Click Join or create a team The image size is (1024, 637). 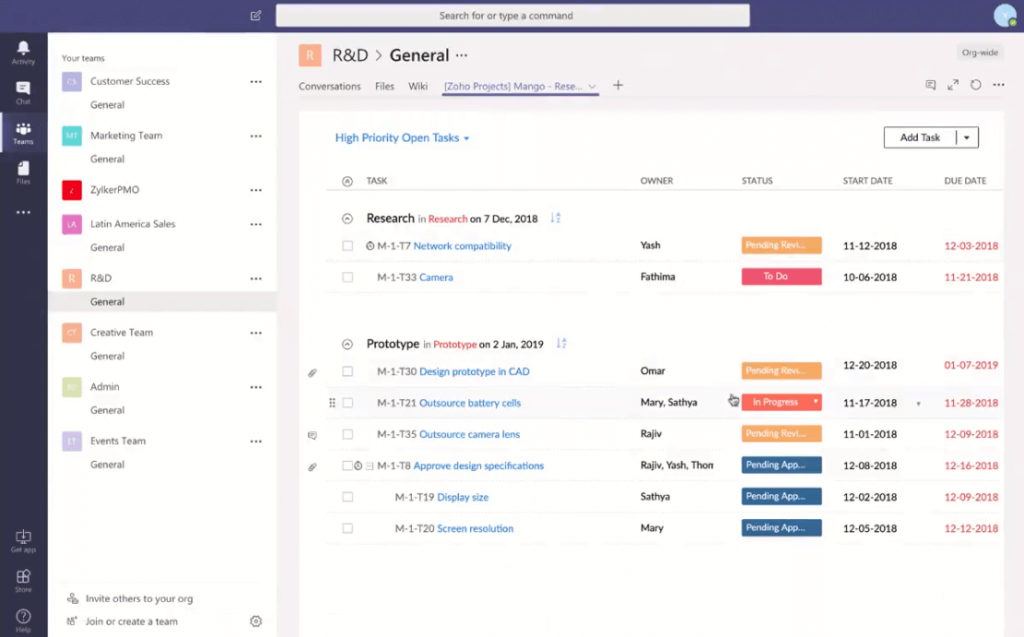tap(131, 621)
